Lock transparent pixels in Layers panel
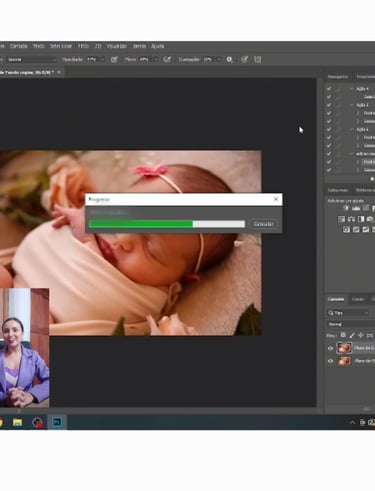 pyautogui.click(x=343, y=335)
